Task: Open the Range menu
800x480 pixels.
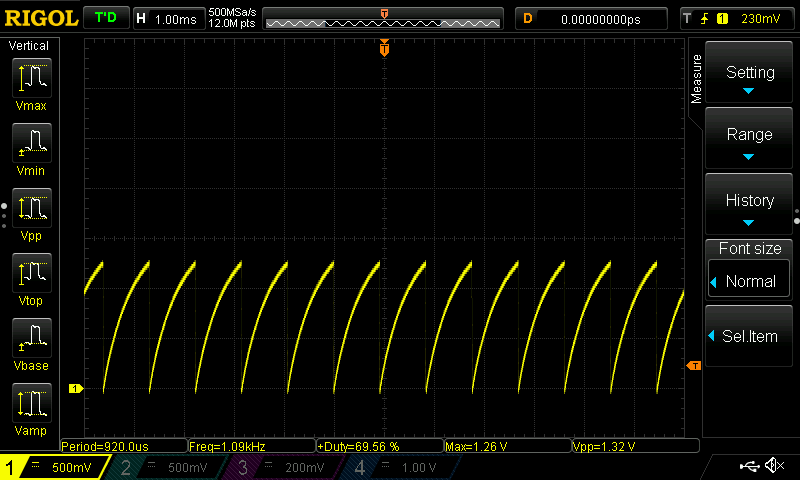Action: click(749, 138)
